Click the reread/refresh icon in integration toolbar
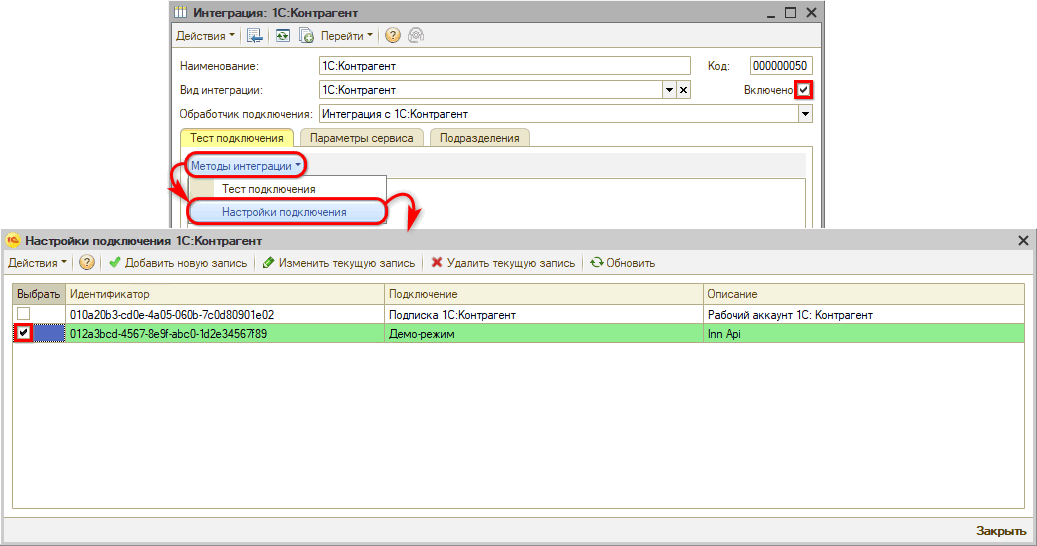The image size is (1037, 546). 283,36
